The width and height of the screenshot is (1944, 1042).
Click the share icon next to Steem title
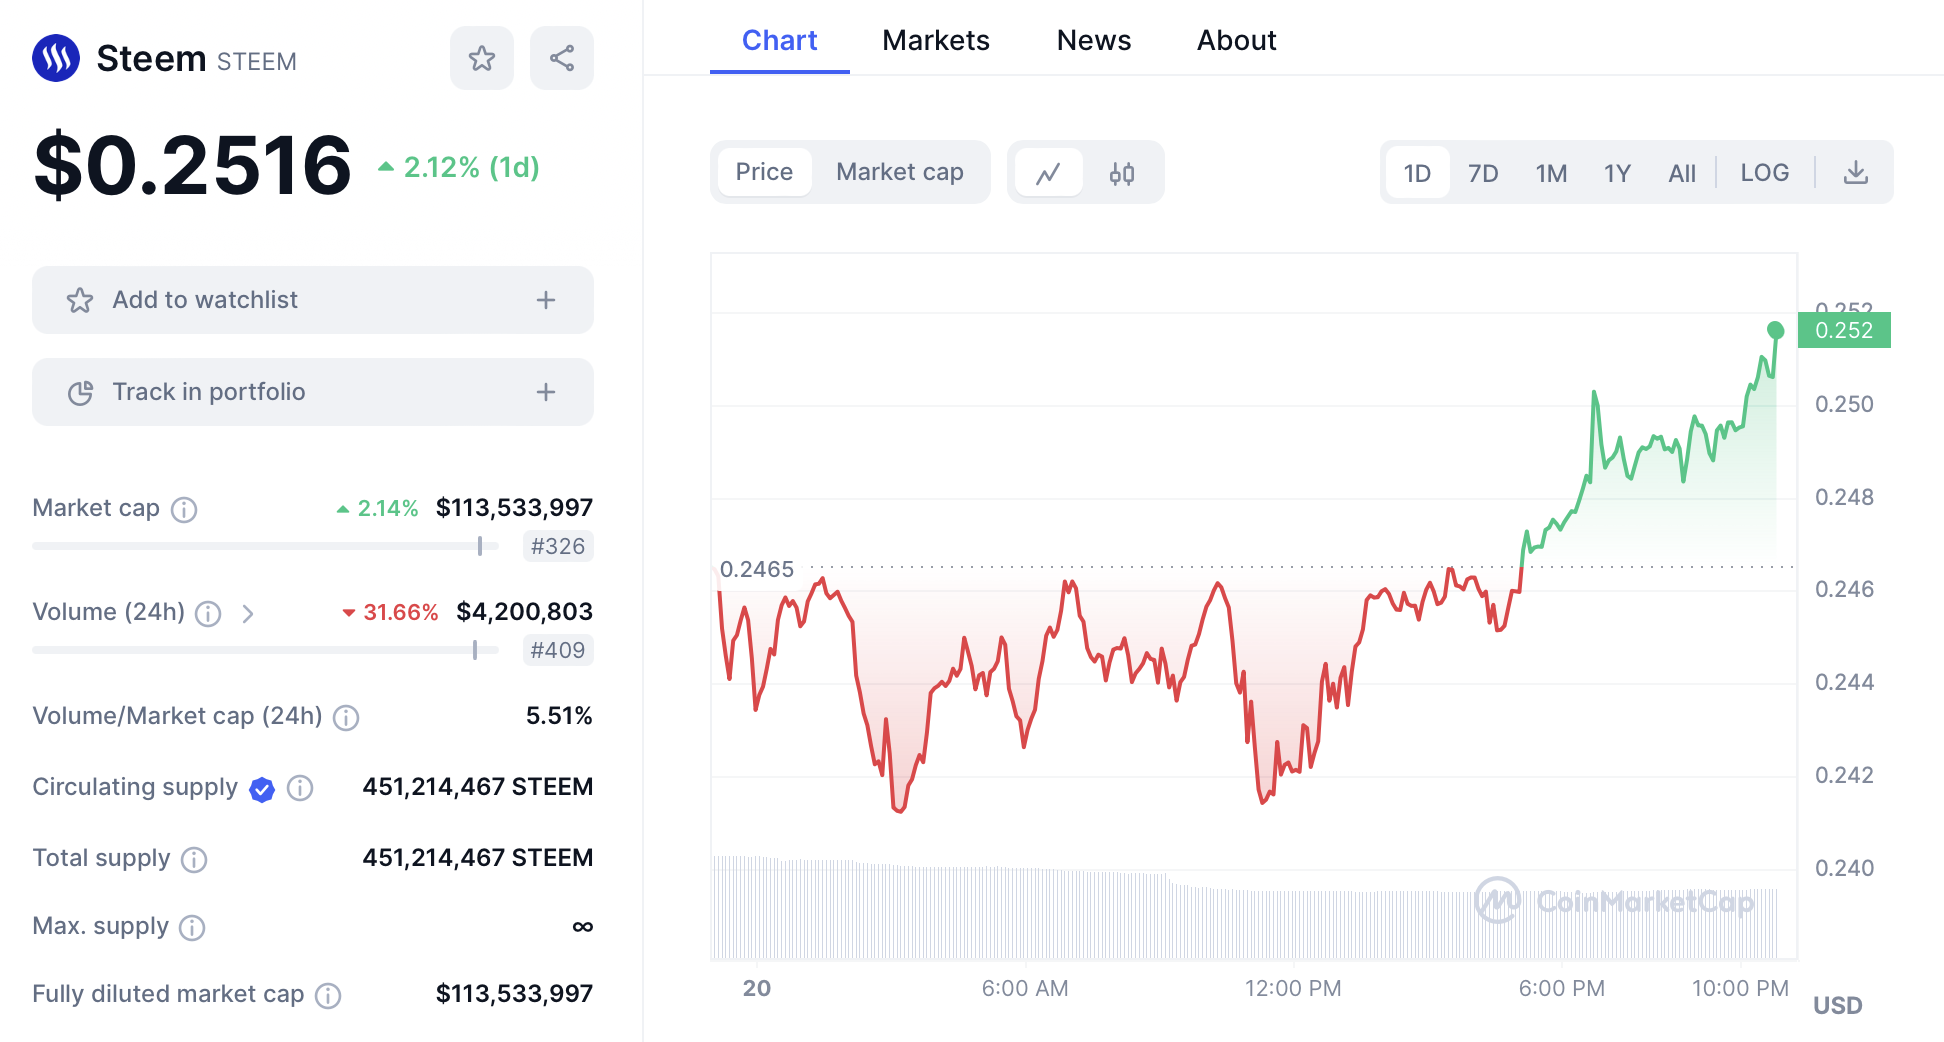[561, 58]
